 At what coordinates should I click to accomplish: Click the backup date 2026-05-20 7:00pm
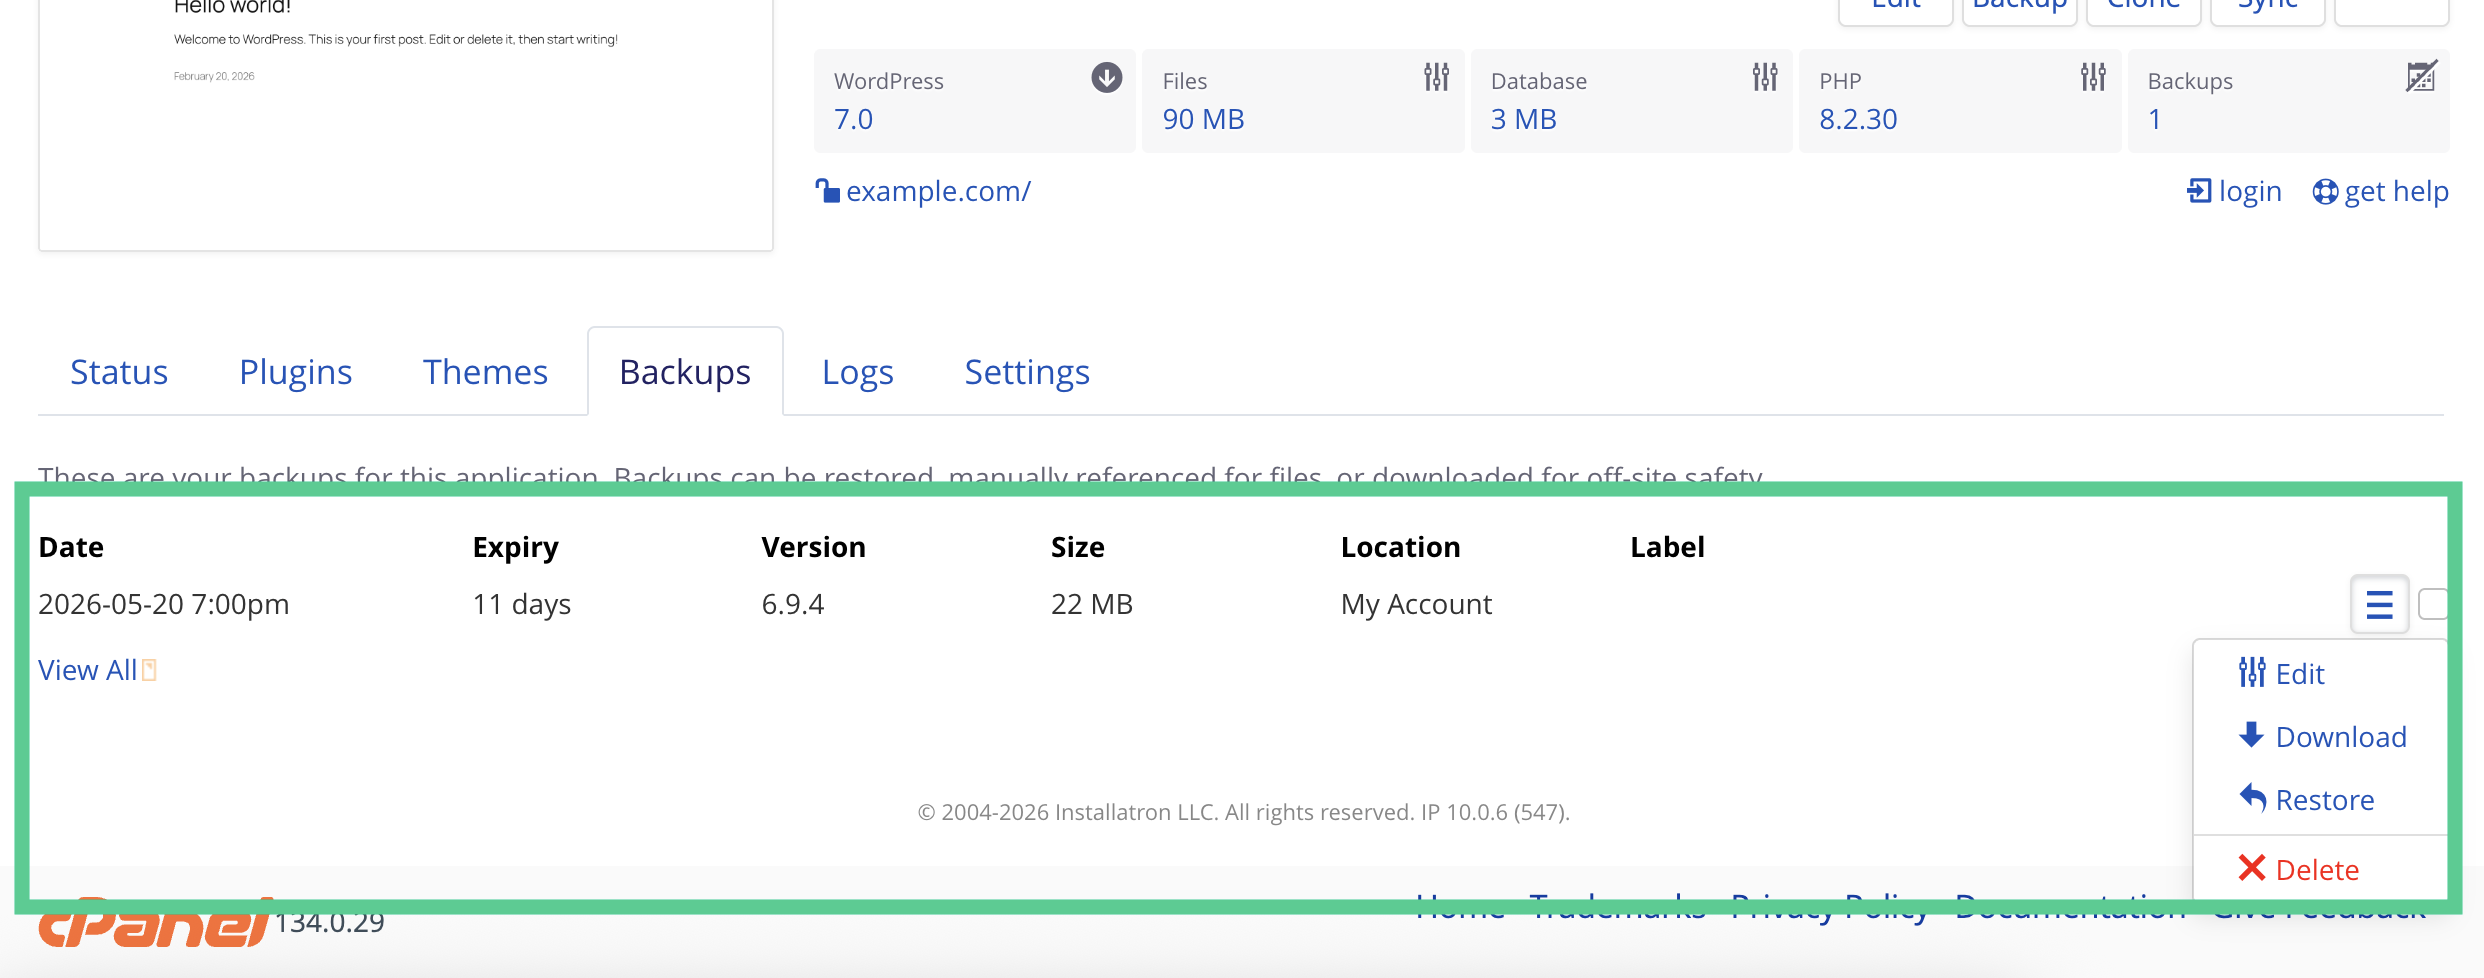[163, 604]
